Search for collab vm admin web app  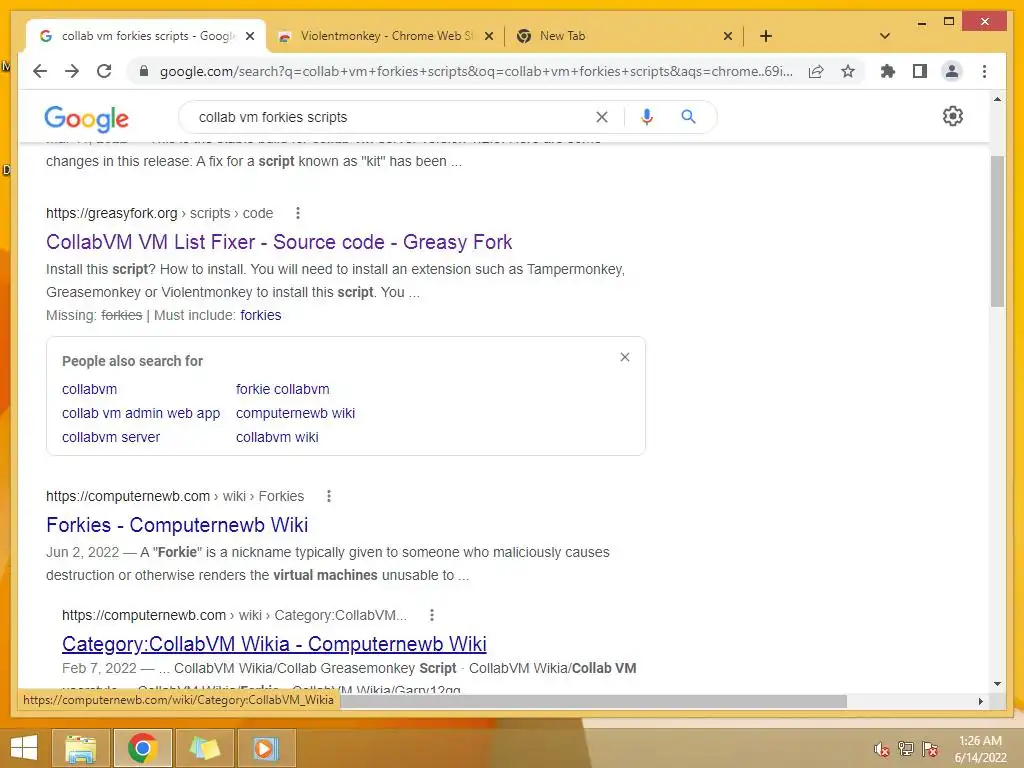(141, 413)
